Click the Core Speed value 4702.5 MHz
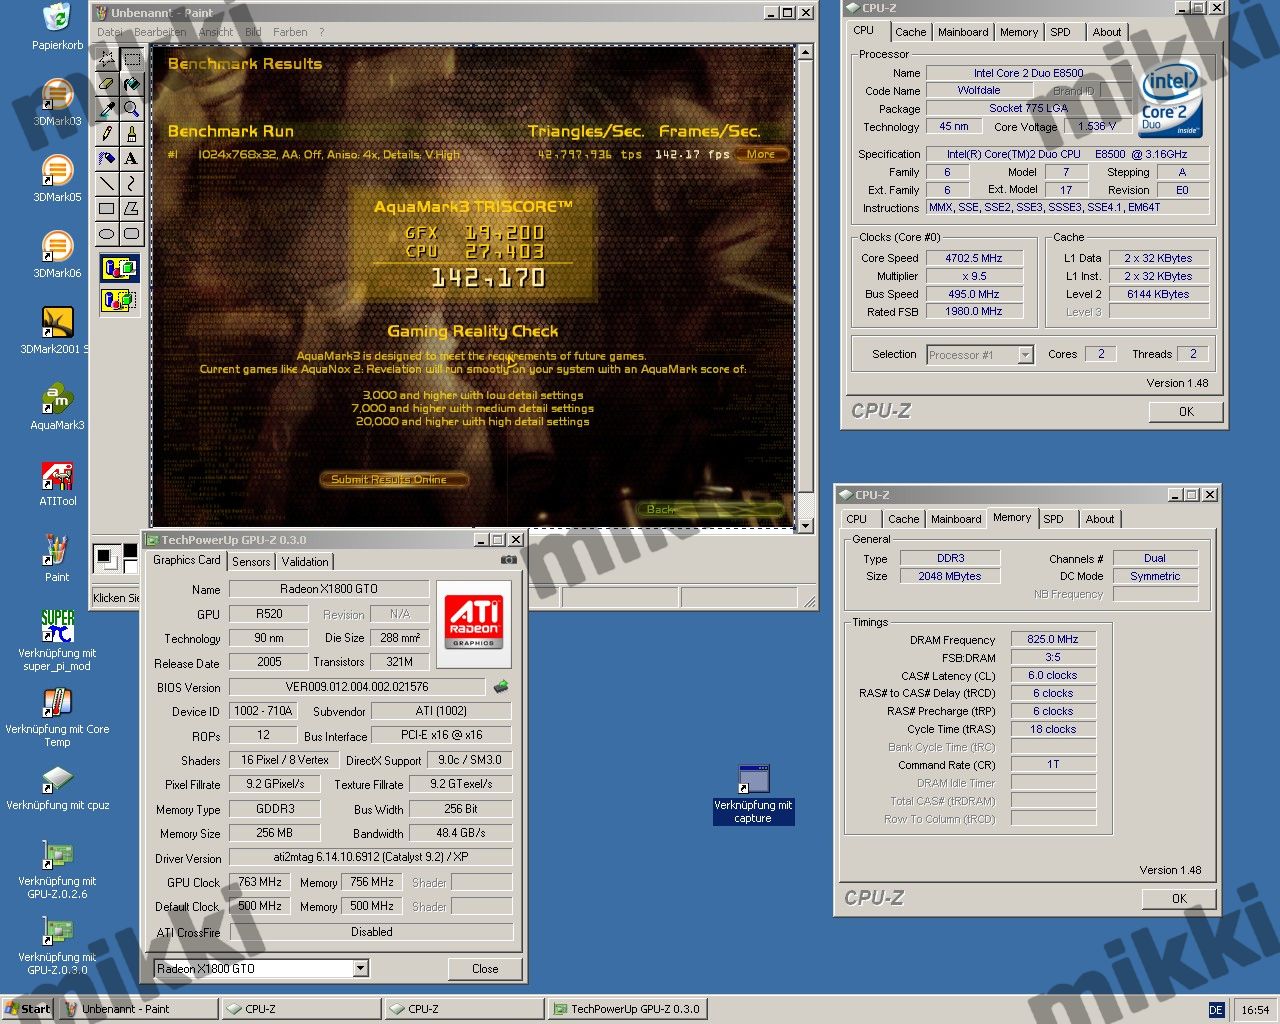 click(974, 258)
